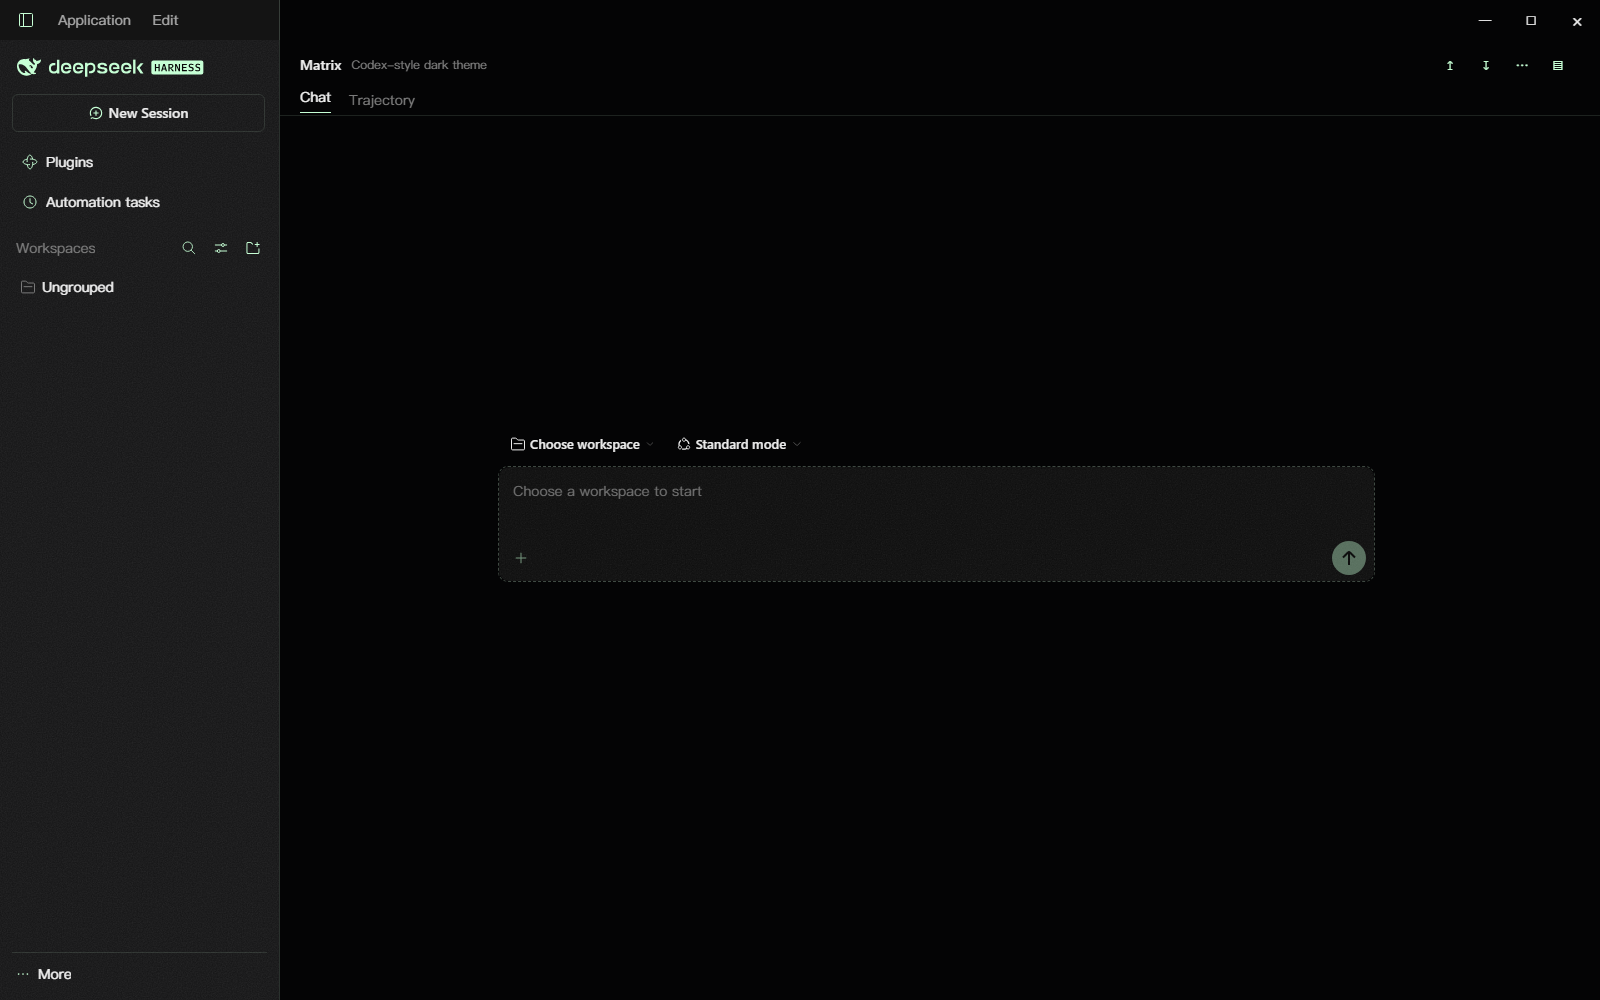Screen dimensions: 1600x1000
Task: Click the HARNESS badge
Action: (x=177, y=67)
